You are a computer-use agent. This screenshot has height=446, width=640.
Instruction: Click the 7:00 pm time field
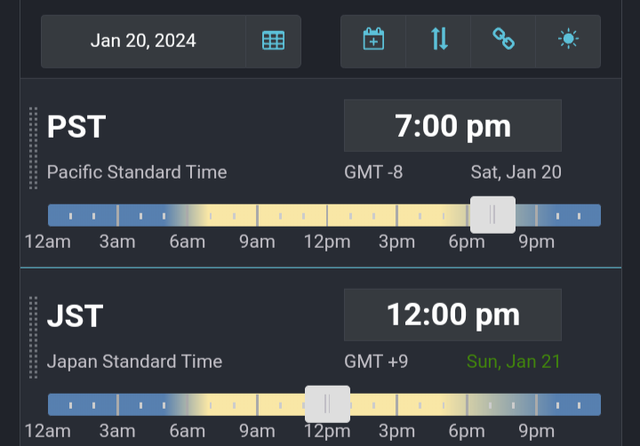coord(453,126)
